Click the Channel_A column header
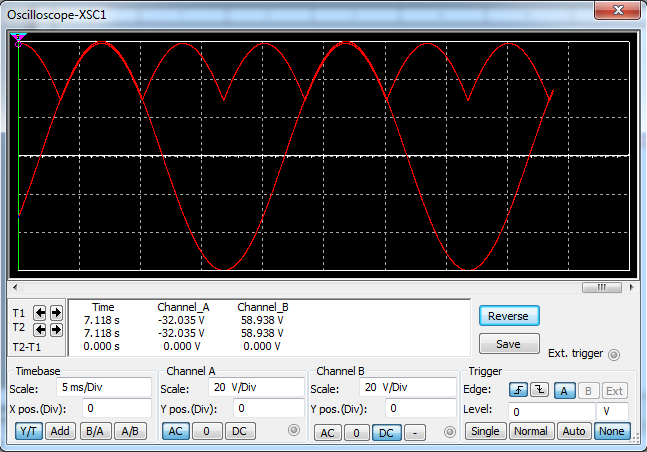The height and width of the screenshot is (452, 647). 183,307
